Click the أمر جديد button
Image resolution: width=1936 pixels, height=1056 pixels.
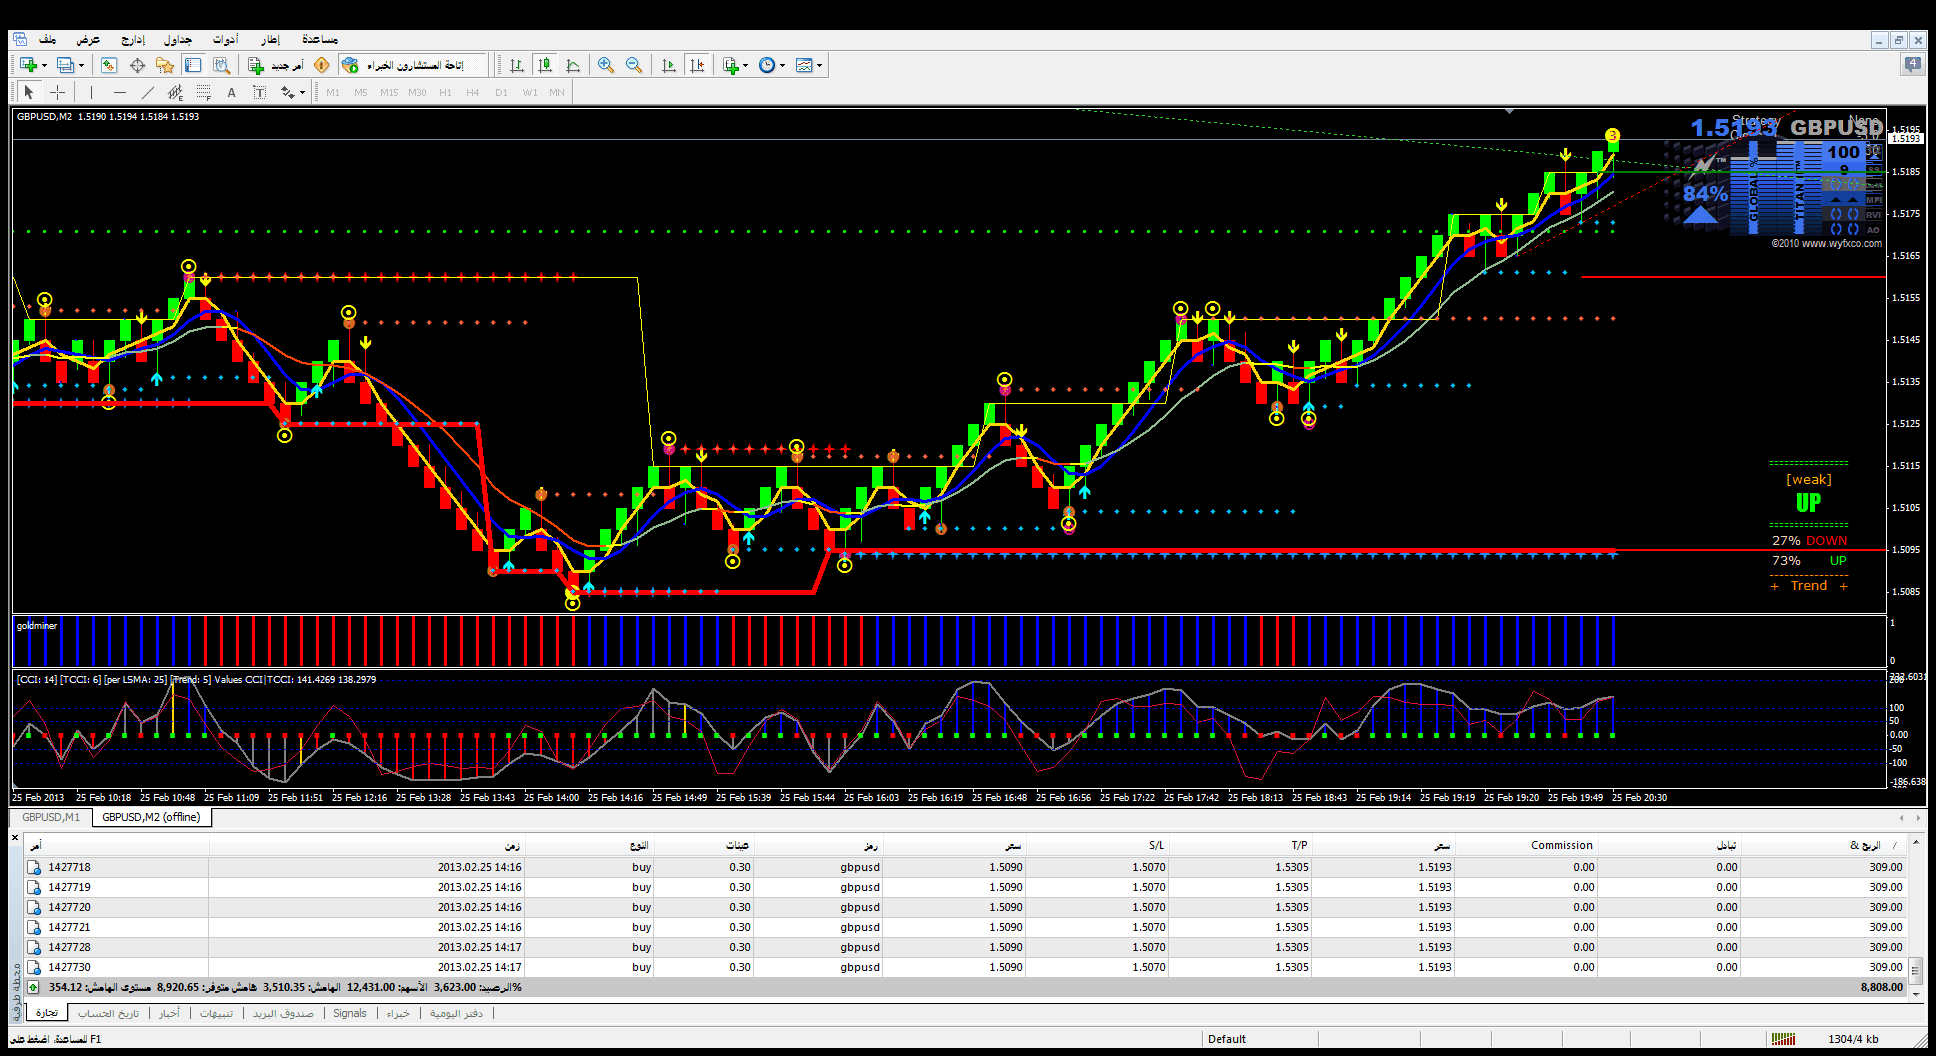[x=276, y=65]
